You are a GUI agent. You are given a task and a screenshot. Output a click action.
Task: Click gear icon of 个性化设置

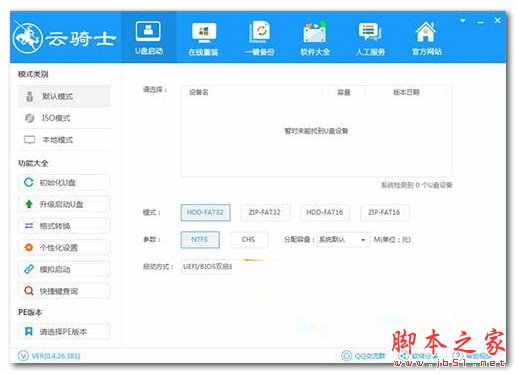pos(29,247)
